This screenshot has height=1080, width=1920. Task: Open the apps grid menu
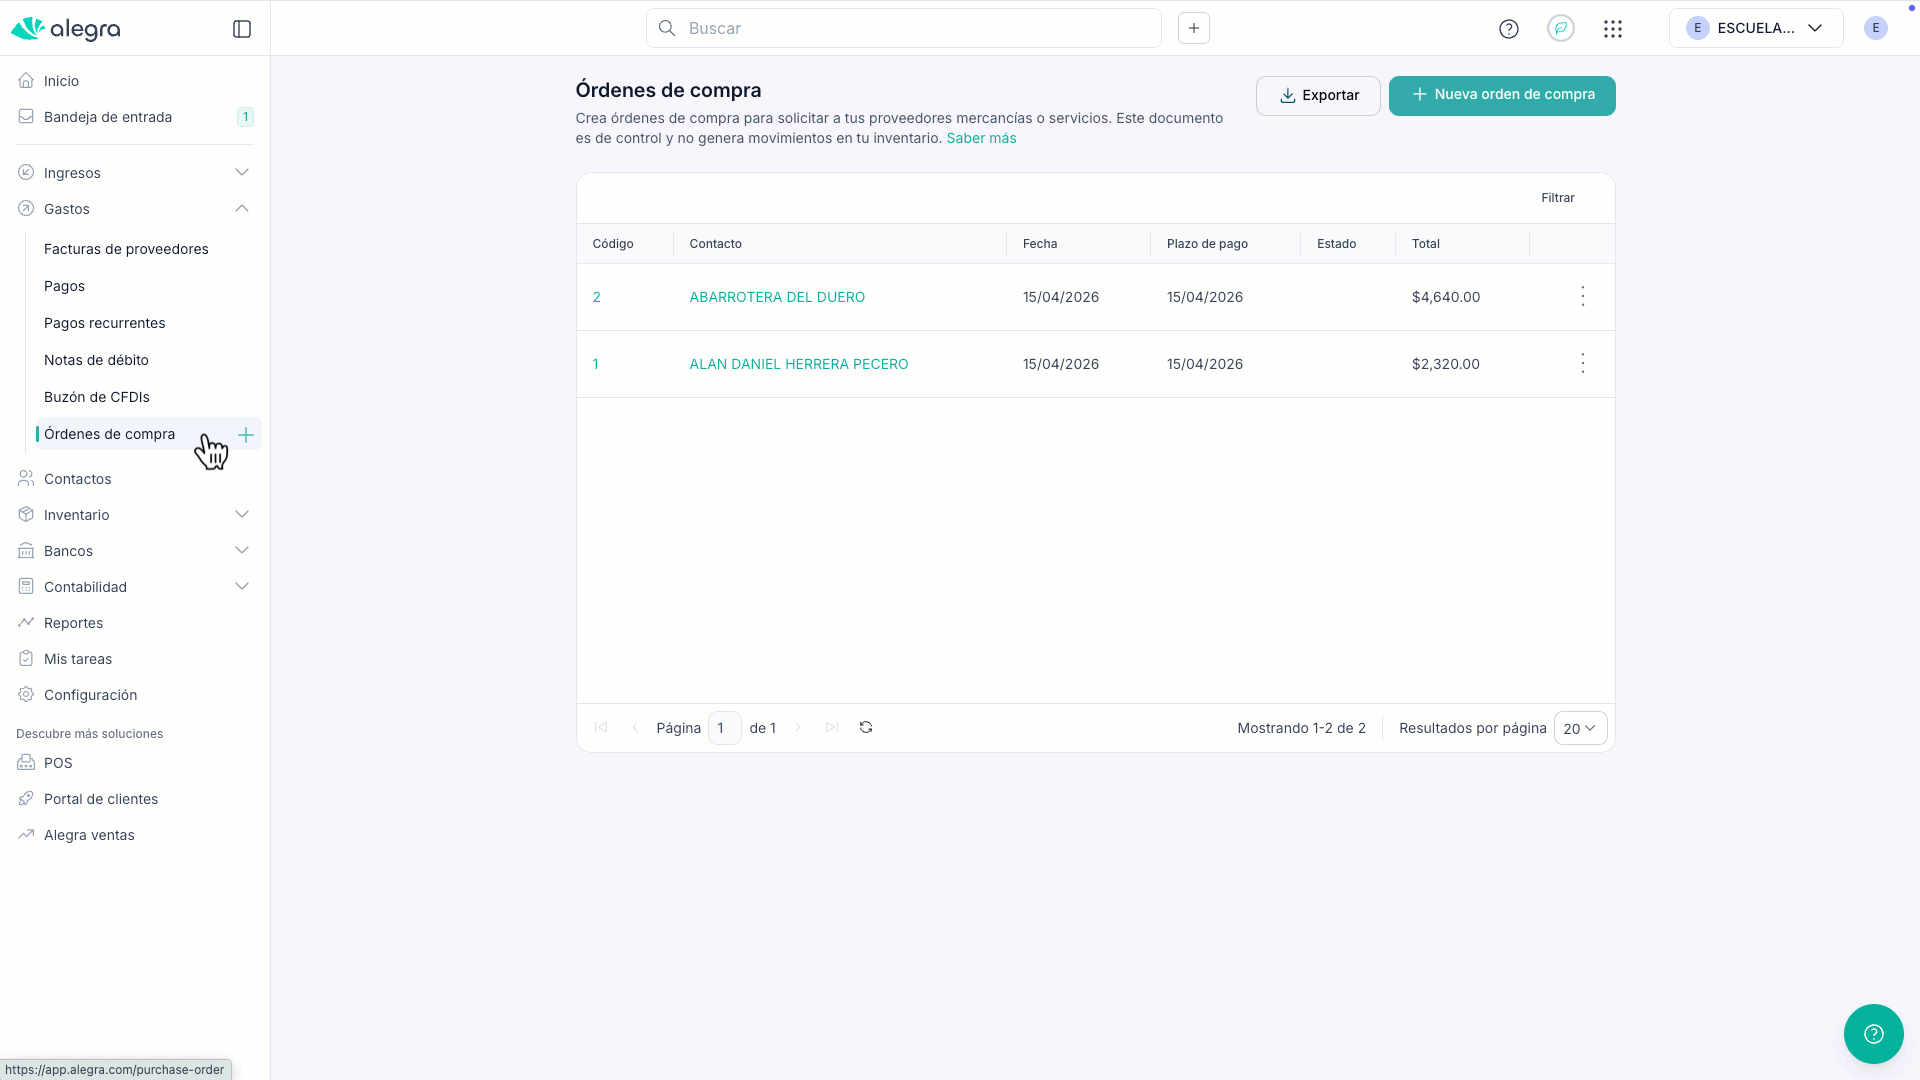tap(1613, 29)
